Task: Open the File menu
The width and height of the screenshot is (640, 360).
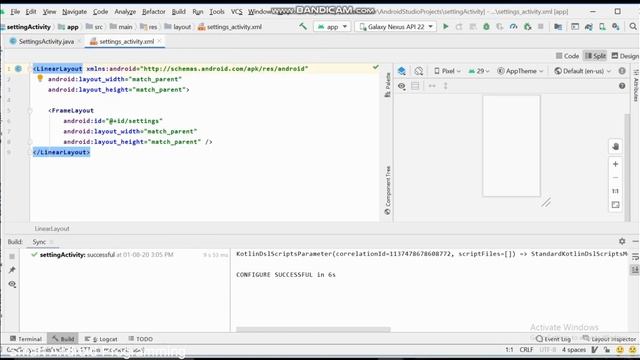Action: click(15, 11)
